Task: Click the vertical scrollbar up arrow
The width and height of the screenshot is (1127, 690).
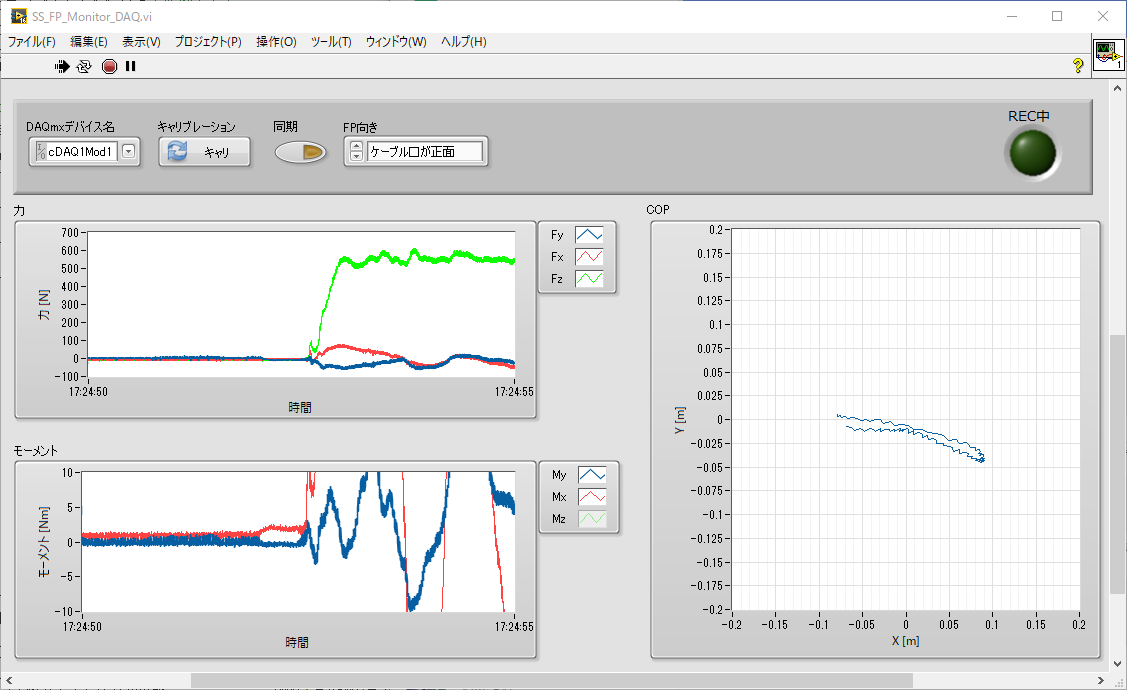Action: pyautogui.click(x=1118, y=88)
